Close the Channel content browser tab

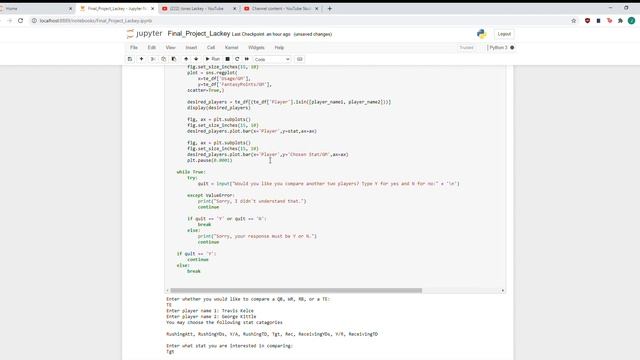coord(316,9)
